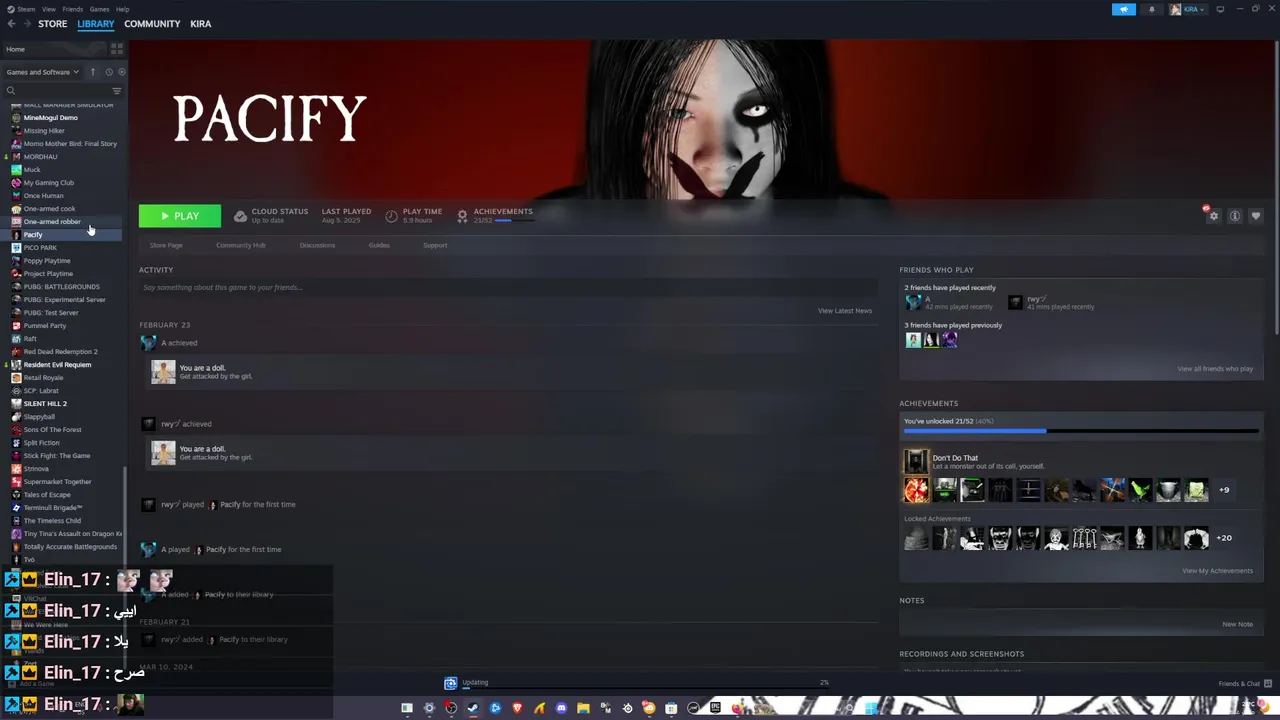This screenshot has width=1280, height=720.
Task: Click the keys locked achievement icon
Action: (1085, 538)
